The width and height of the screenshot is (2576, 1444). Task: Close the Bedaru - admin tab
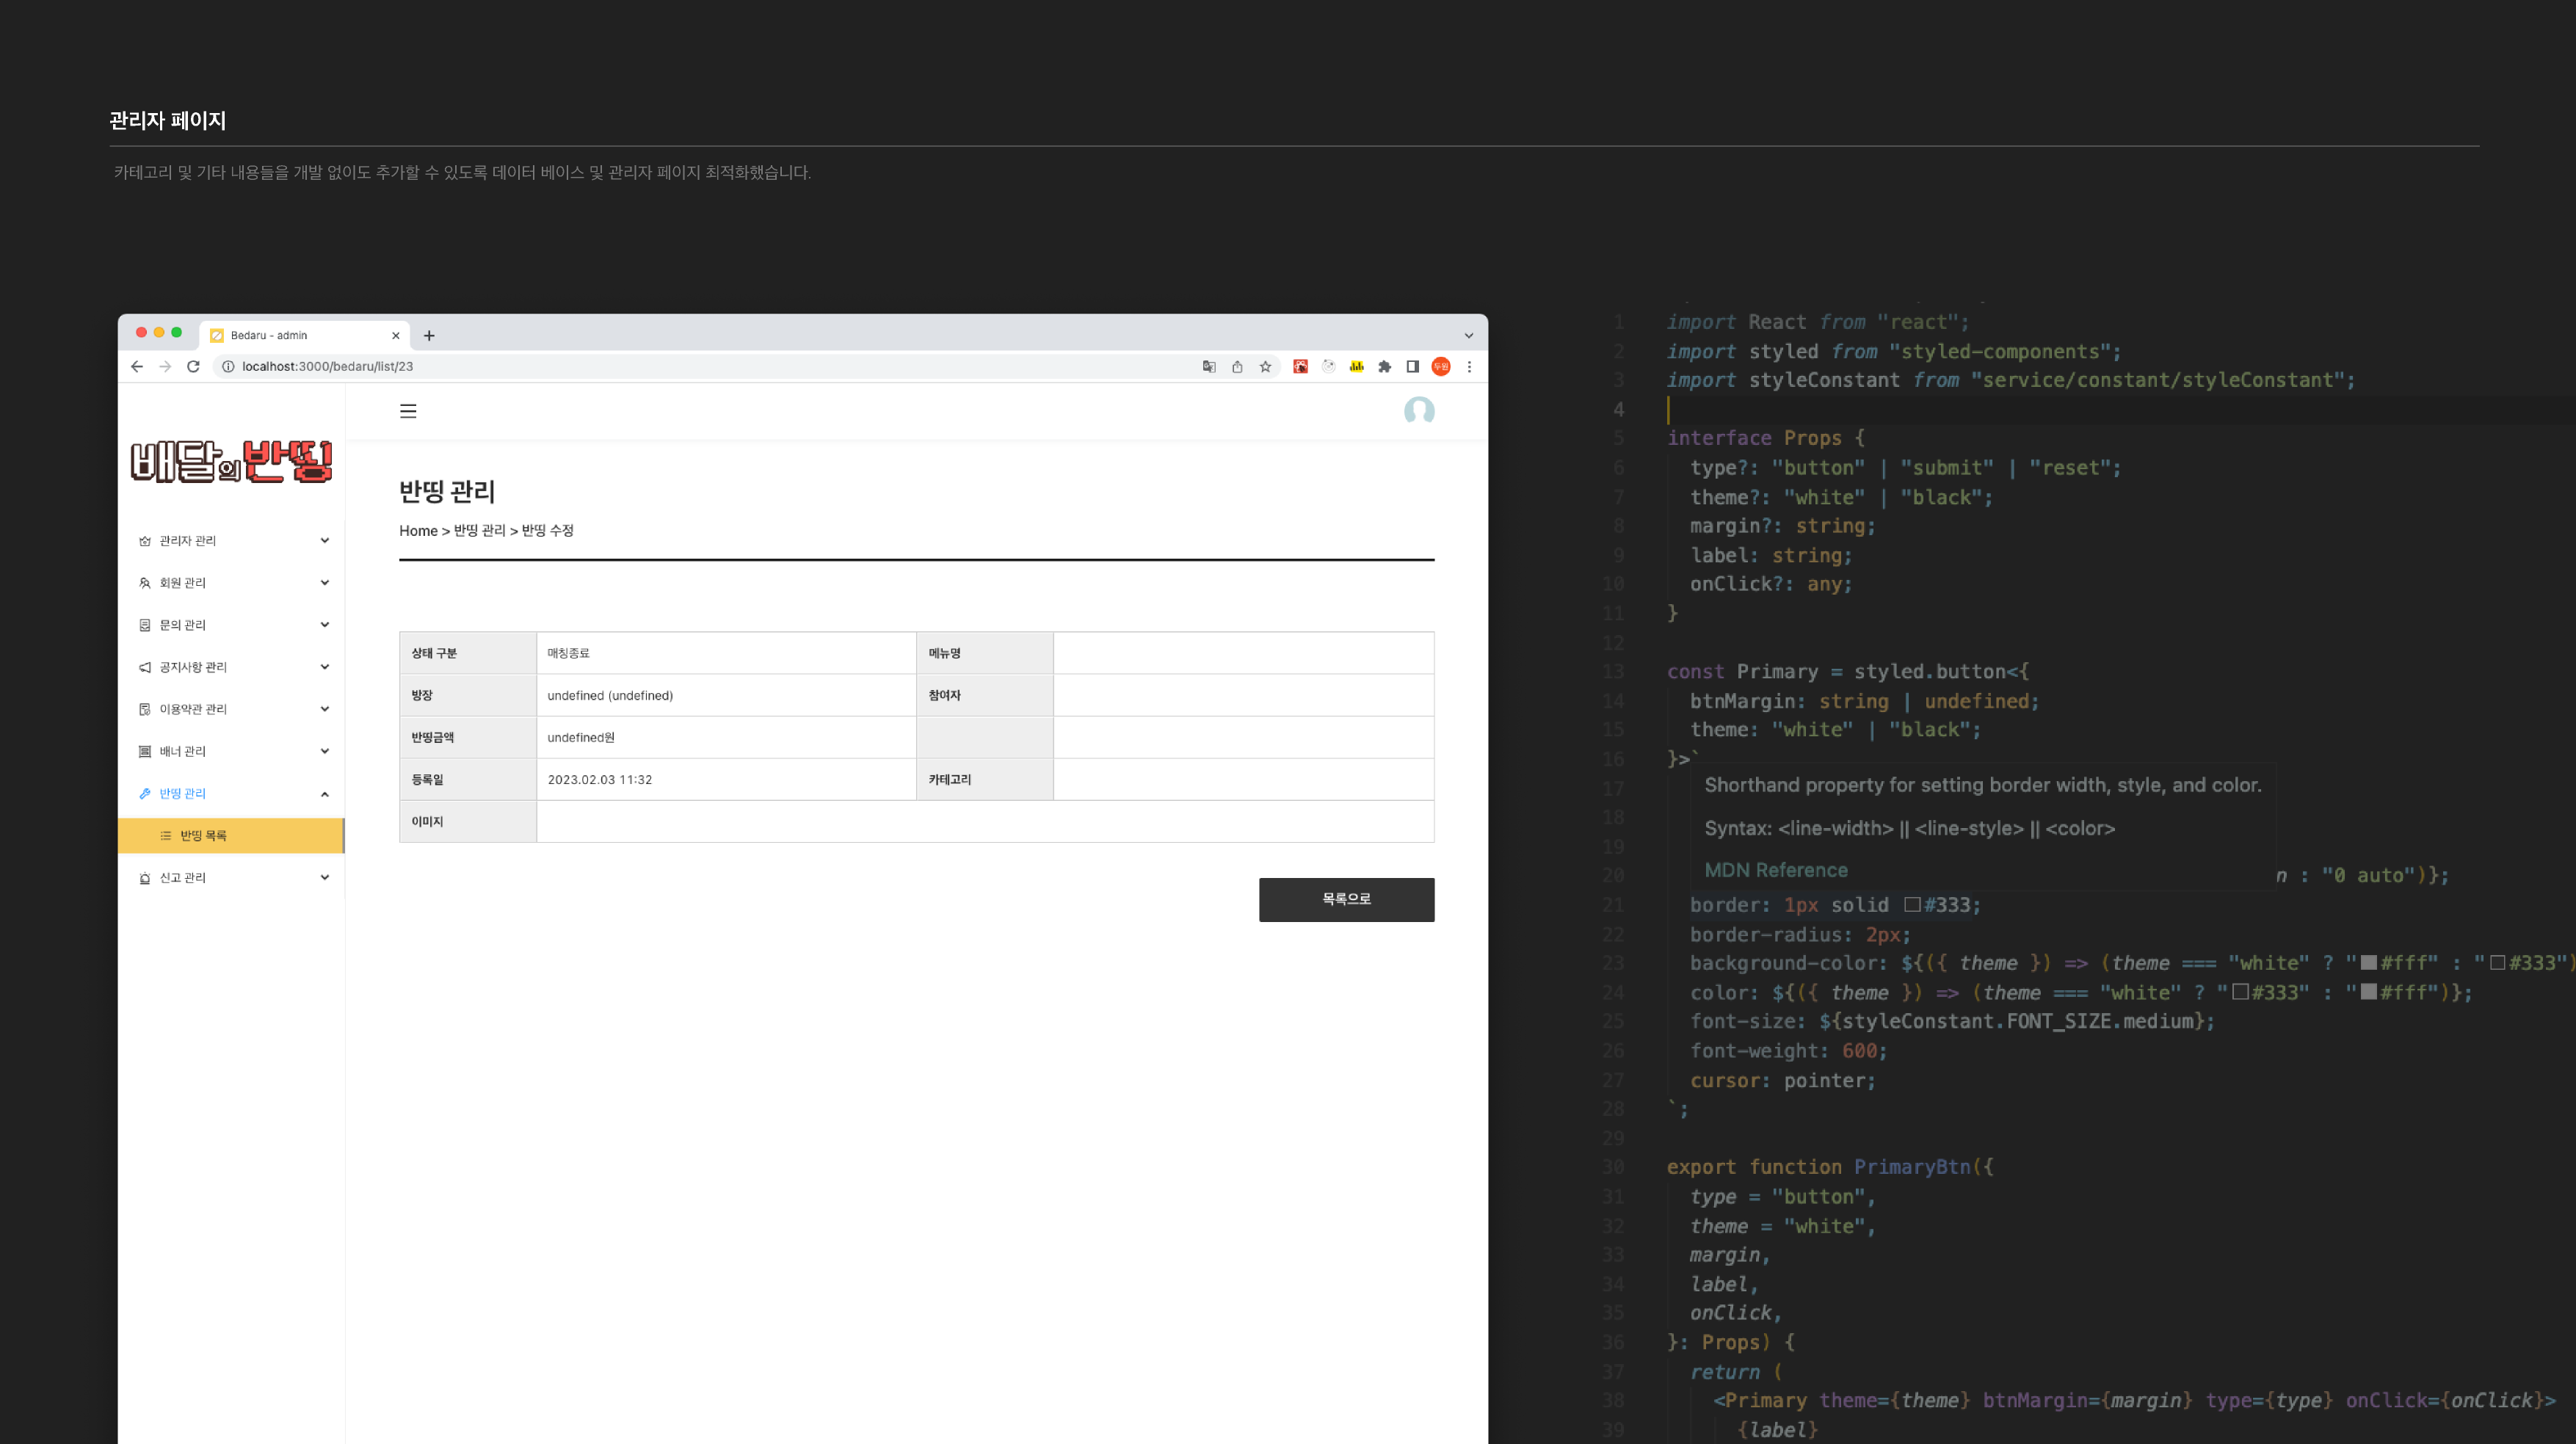395,335
